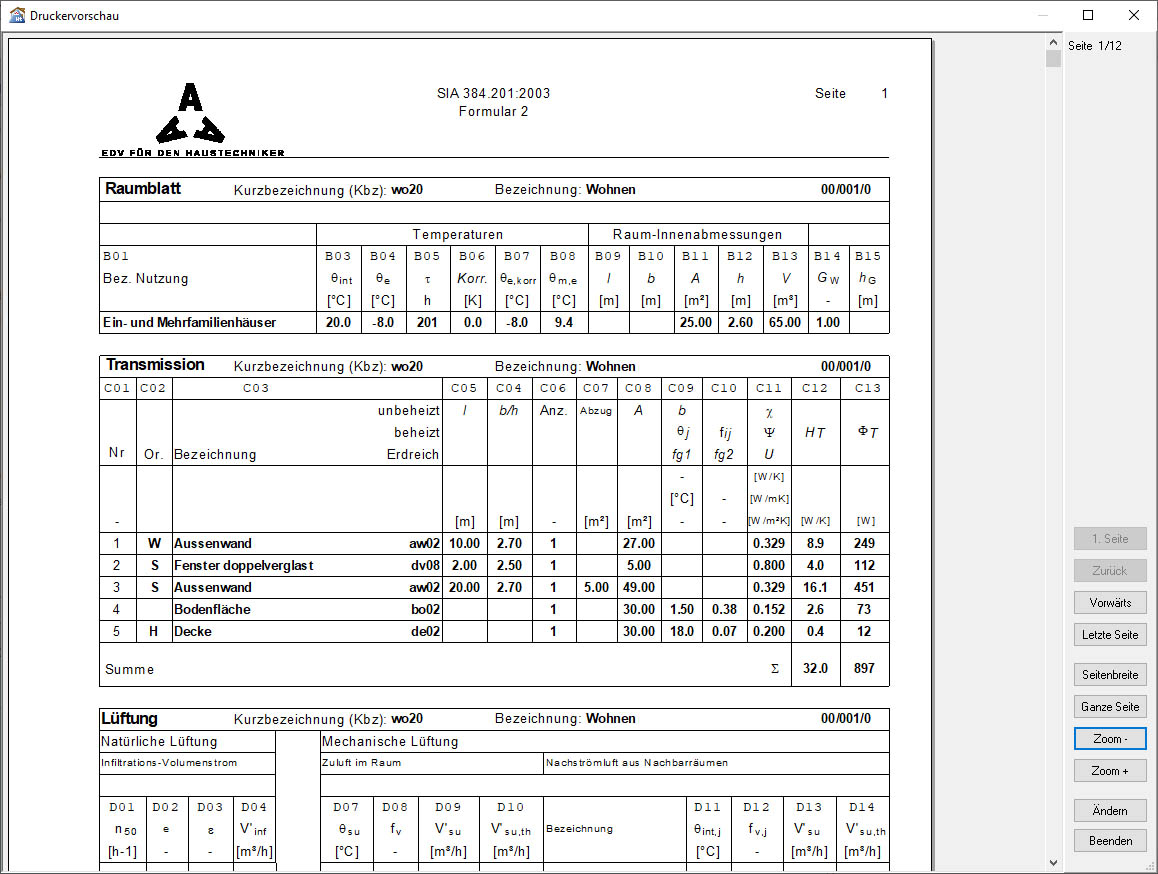Image resolution: width=1158 pixels, height=874 pixels.
Task: Click the scrollbar down arrow
Action: pos(1053,862)
